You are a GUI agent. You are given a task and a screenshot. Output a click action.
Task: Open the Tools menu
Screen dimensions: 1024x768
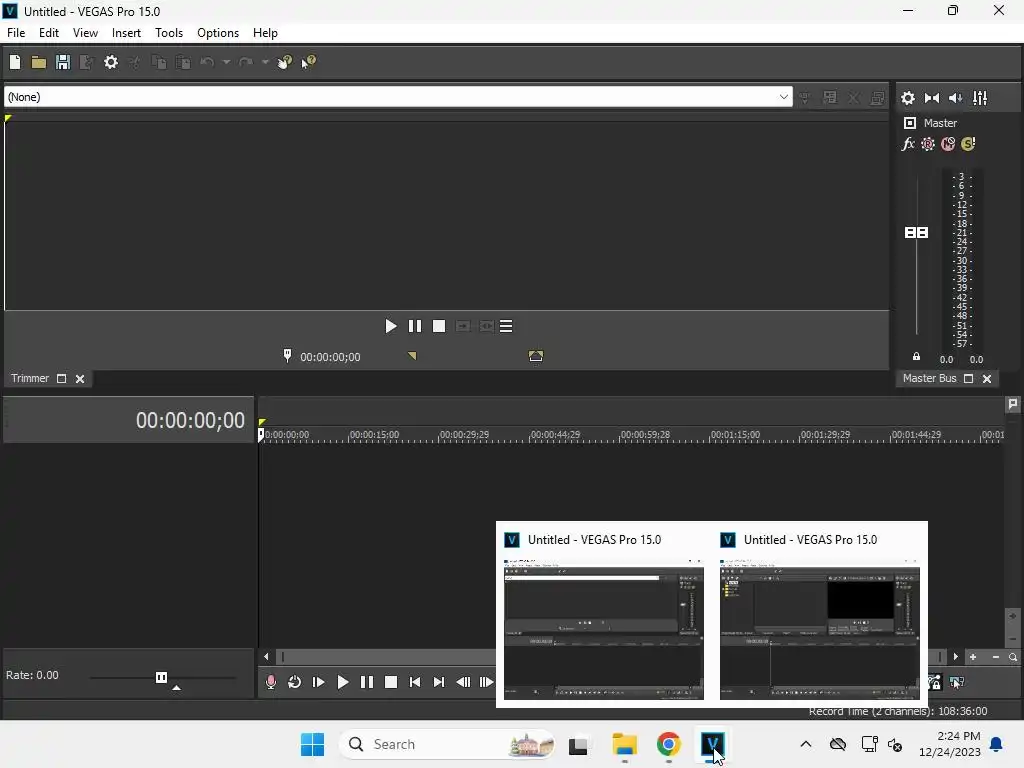click(x=169, y=33)
